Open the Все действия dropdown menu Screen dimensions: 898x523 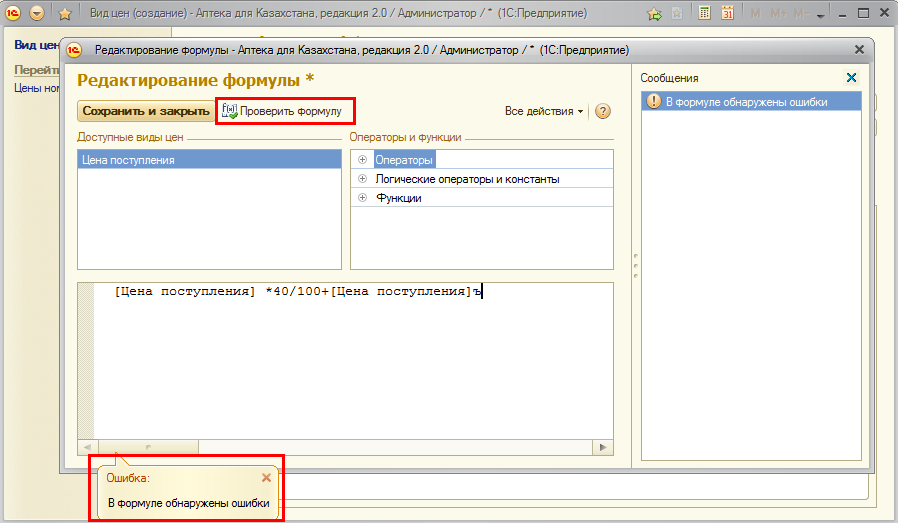544,111
